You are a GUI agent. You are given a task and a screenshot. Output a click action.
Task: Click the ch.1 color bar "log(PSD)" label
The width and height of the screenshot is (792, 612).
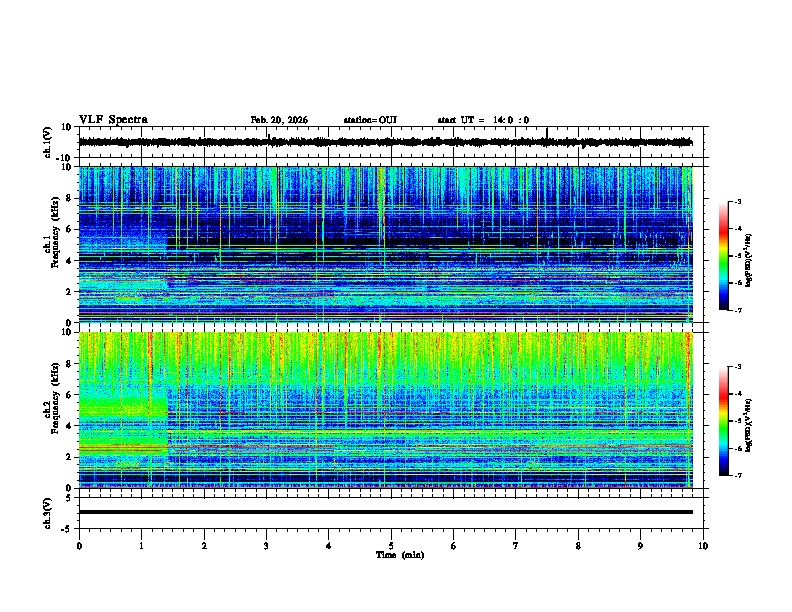pos(748,260)
